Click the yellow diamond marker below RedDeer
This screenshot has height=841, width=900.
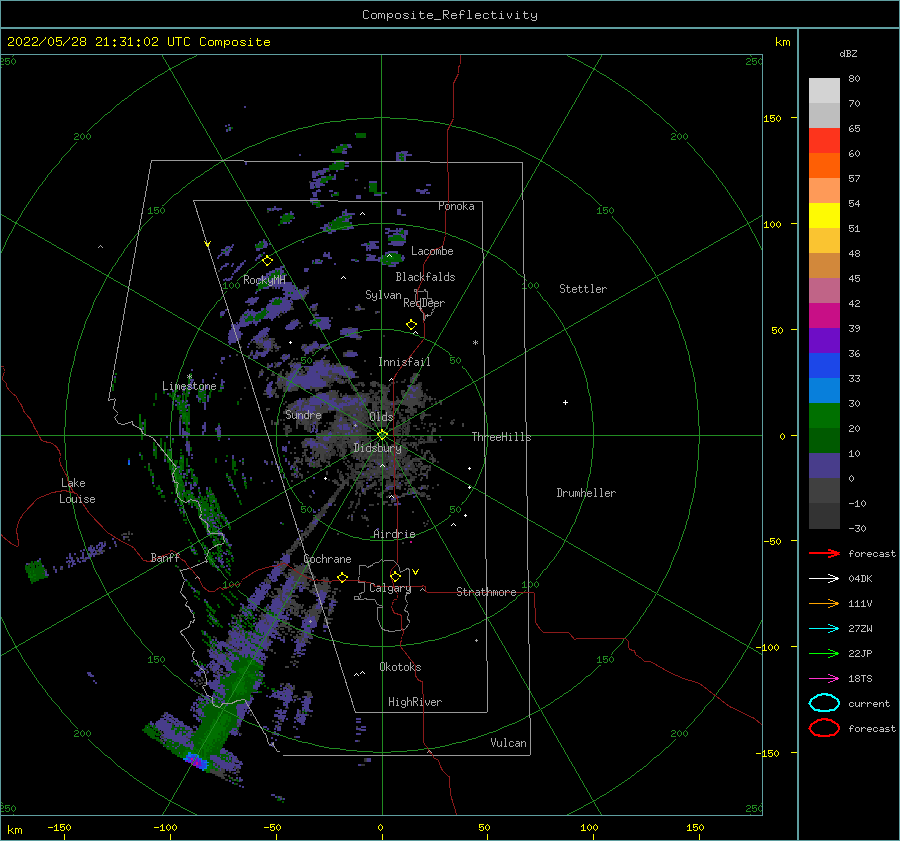pos(411,325)
